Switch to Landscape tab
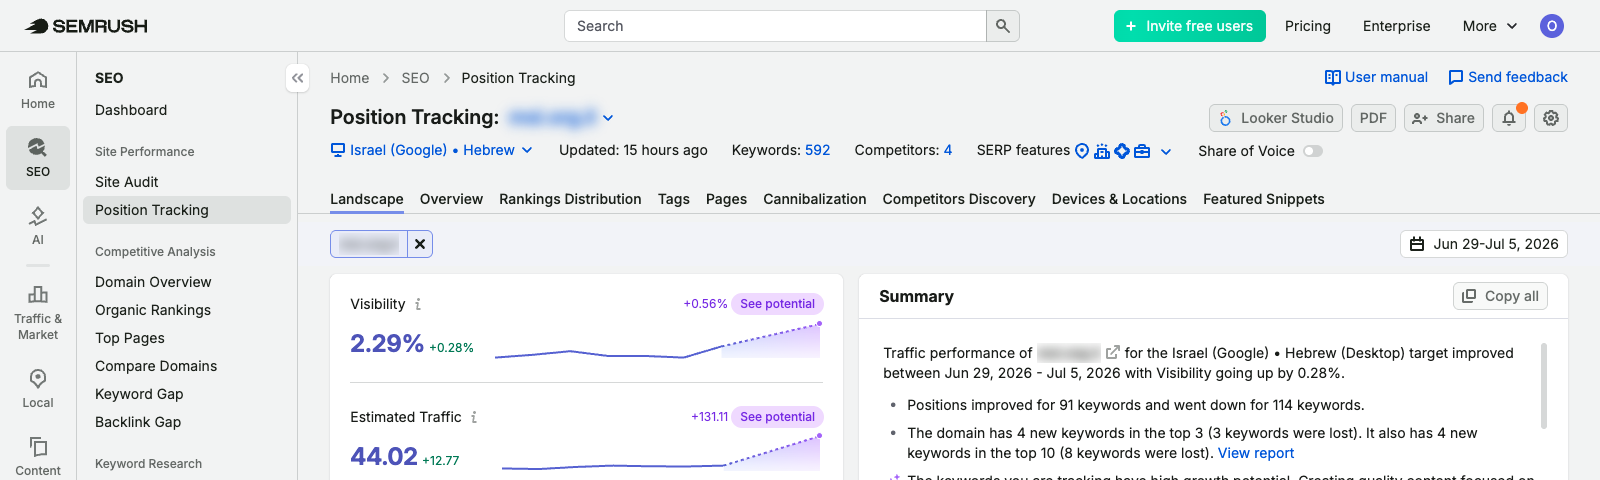Screen dimensions: 1600x480 [367, 199]
